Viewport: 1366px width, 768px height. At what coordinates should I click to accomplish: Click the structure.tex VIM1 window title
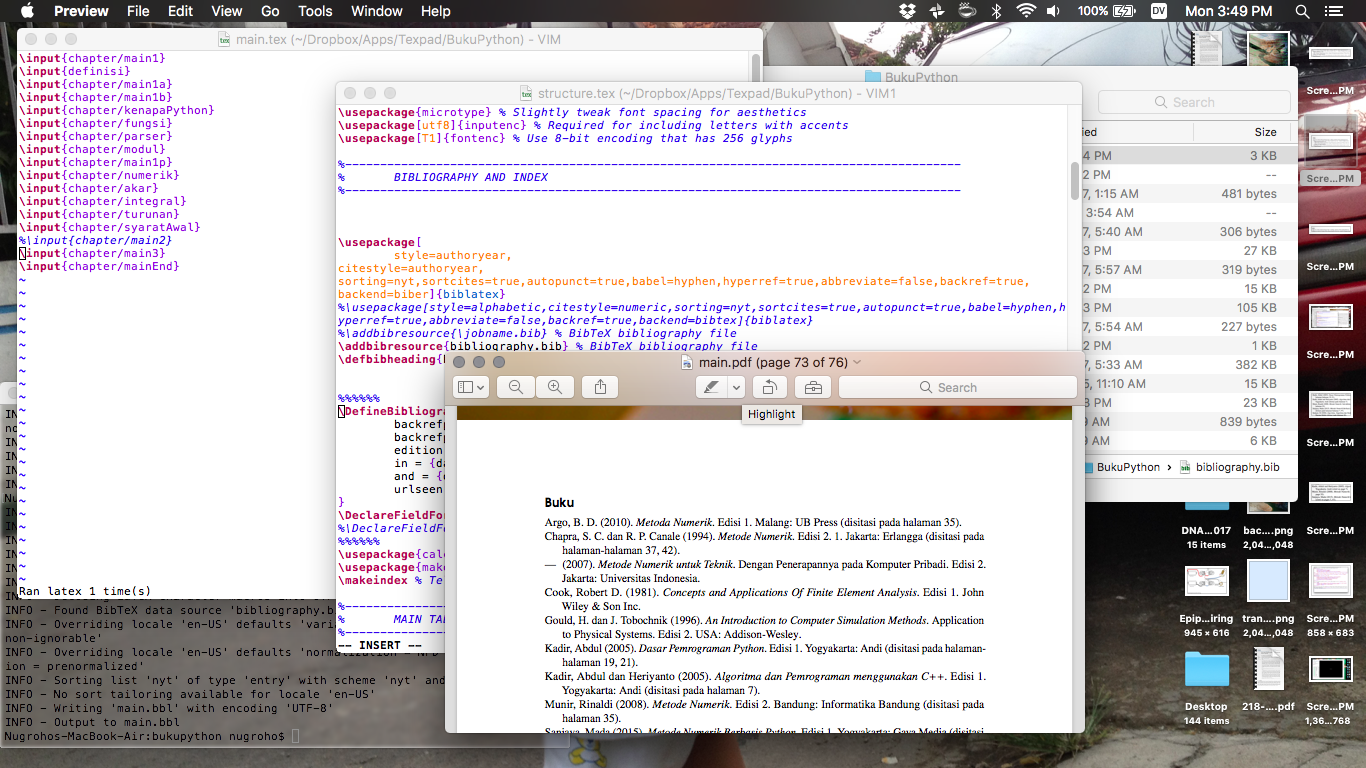click(717, 93)
